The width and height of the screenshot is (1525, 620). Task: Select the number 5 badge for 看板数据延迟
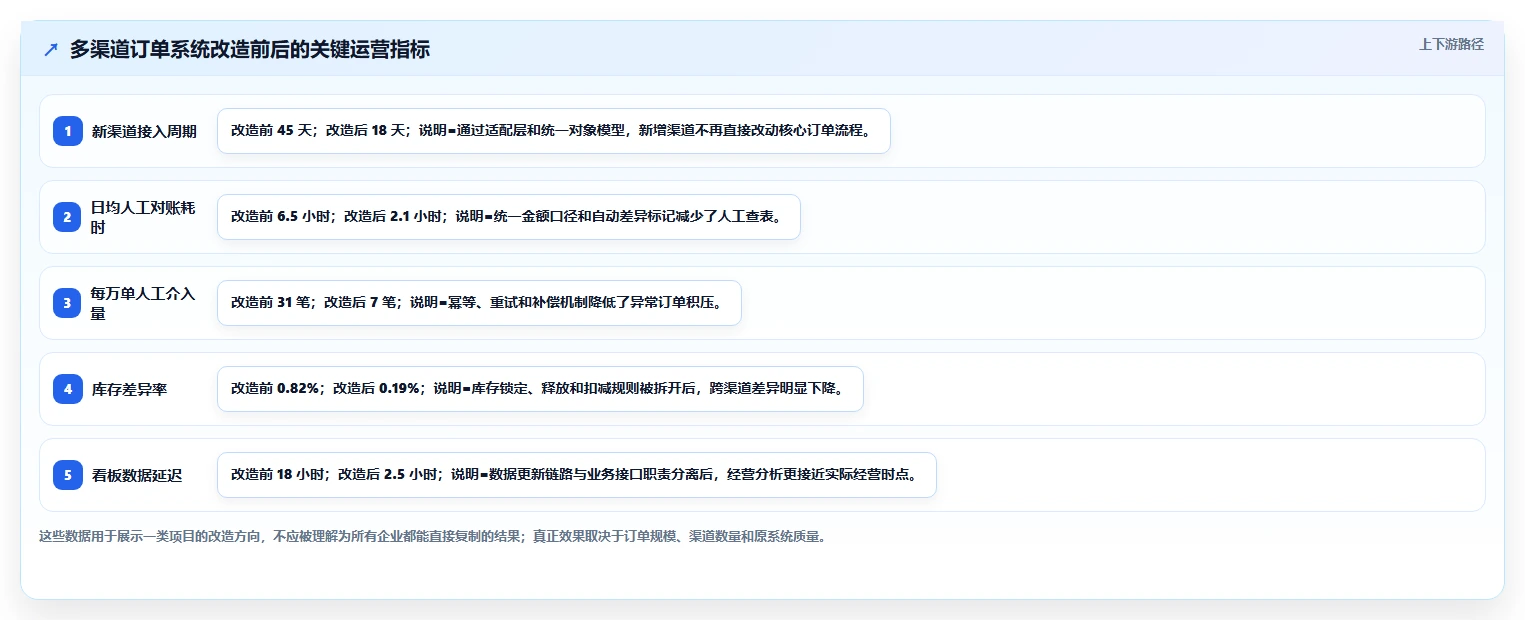pos(68,475)
